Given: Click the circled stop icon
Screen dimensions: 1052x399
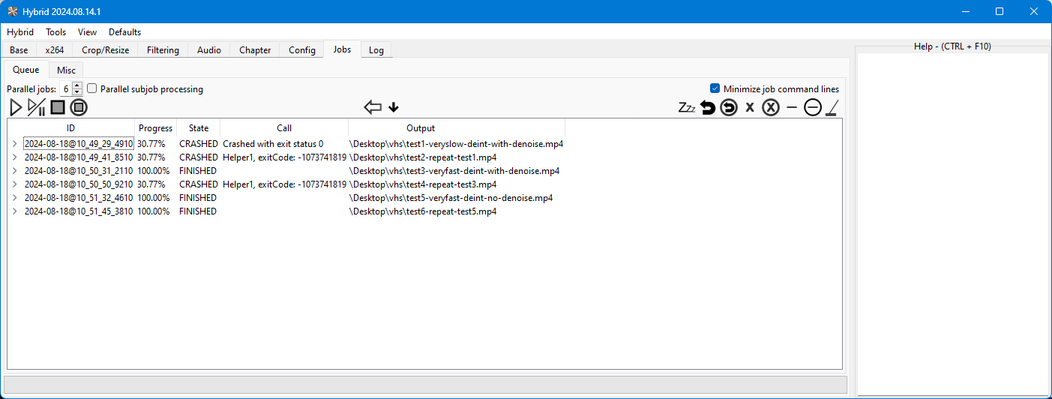Looking at the screenshot, I should 79,107.
